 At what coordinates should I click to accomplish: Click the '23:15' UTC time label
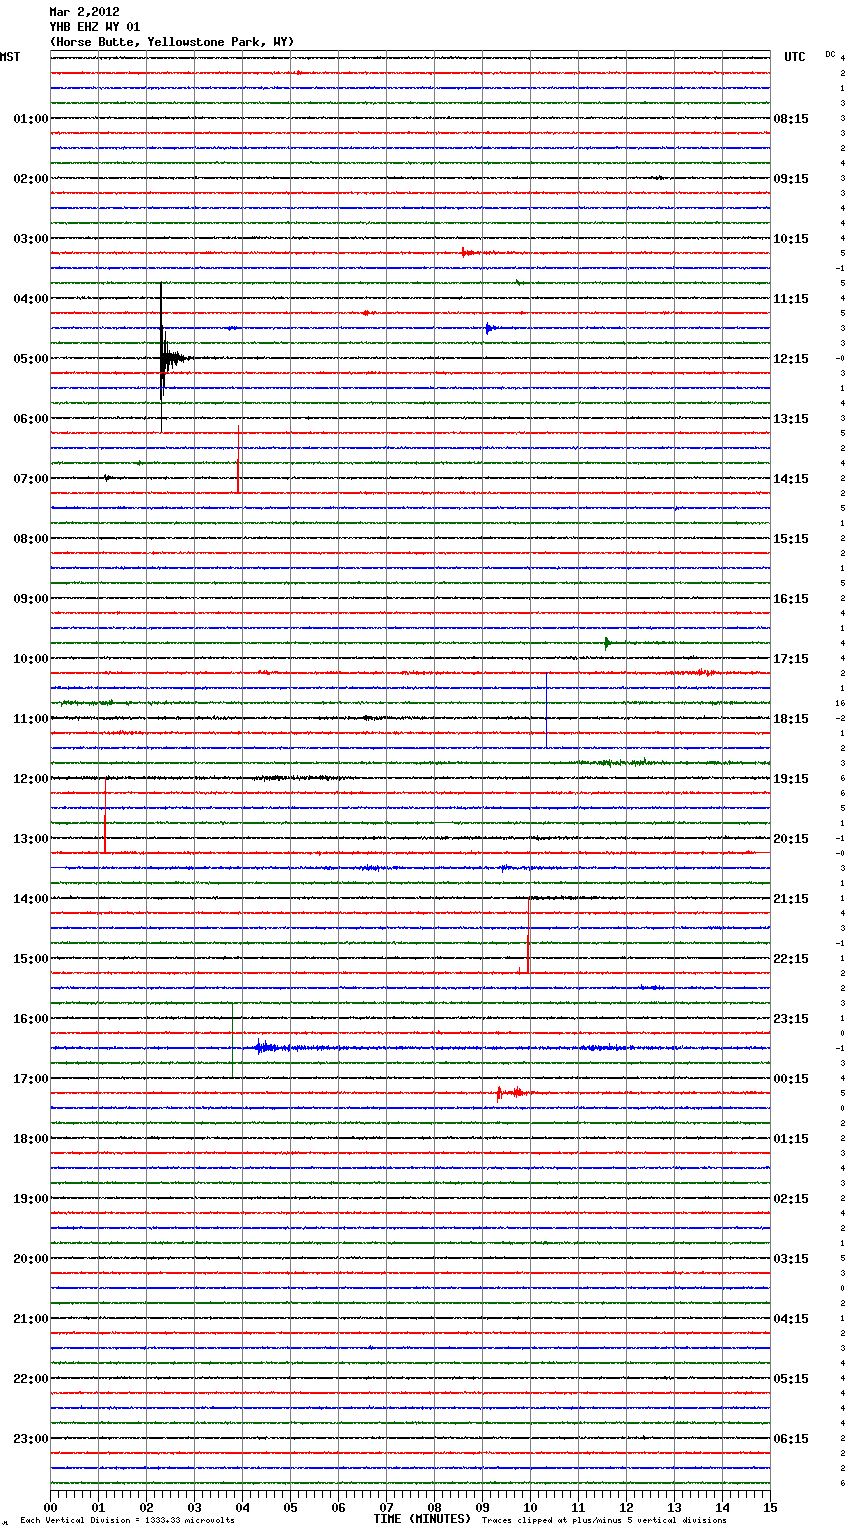(x=791, y=1019)
